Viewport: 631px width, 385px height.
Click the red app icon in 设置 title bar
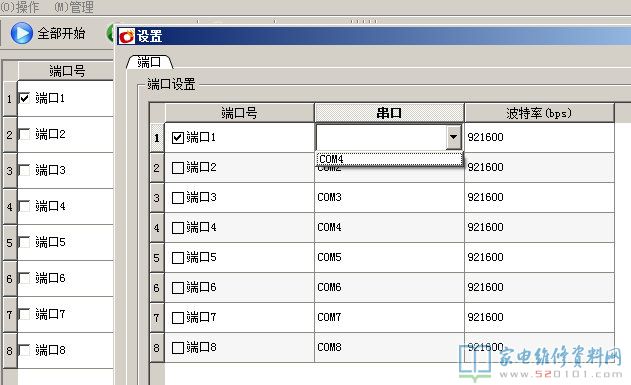tap(127, 36)
